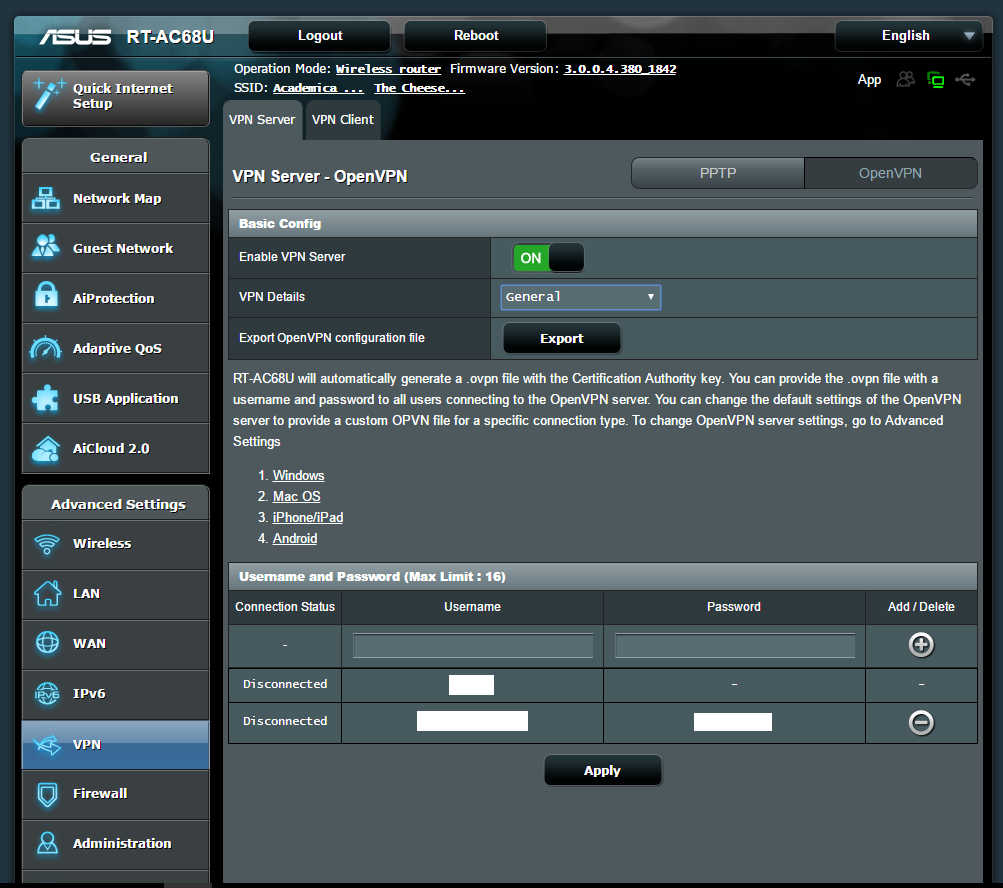
Task: Click the ASUS logo
Action: point(75,36)
